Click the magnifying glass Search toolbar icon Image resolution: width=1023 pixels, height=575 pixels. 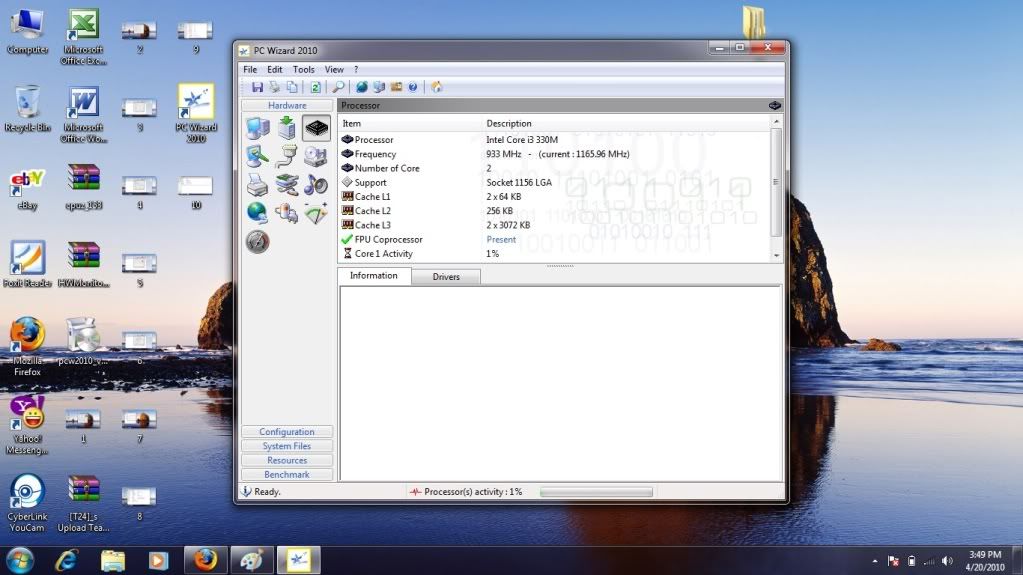(x=338, y=87)
